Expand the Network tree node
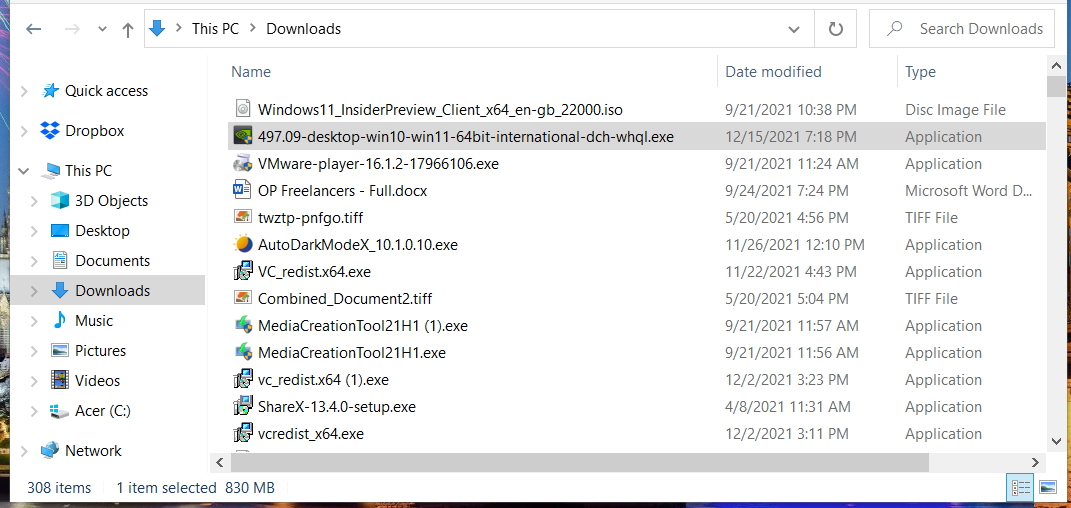The height and width of the screenshot is (508, 1071). [x=25, y=451]
